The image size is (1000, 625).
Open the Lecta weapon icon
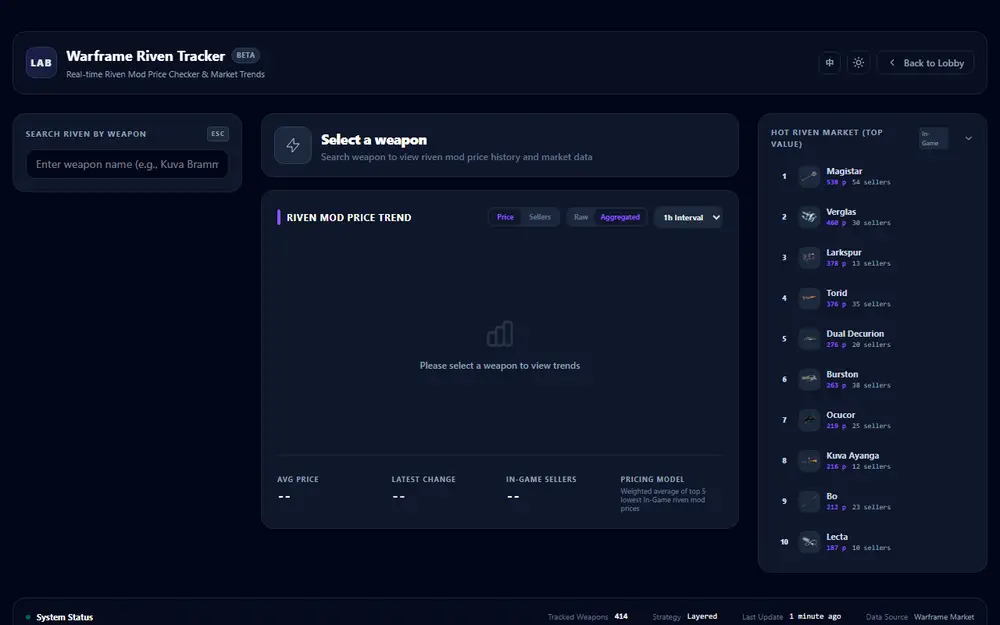(x=809, y=541)
